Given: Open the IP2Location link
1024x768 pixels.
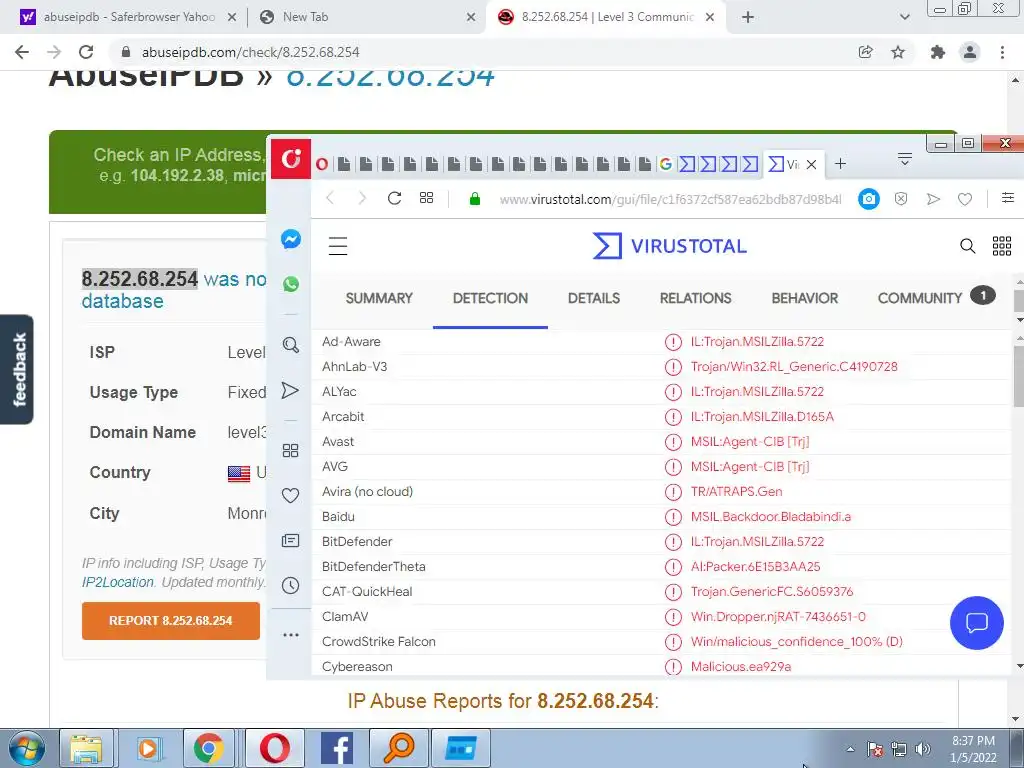Looking at the screenshot, I should [x=118, y=582].
